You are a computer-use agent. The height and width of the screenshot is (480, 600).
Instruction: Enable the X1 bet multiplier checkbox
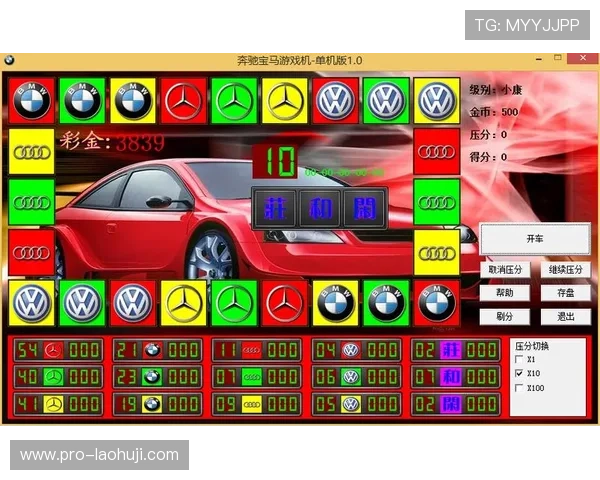point(518,359)
